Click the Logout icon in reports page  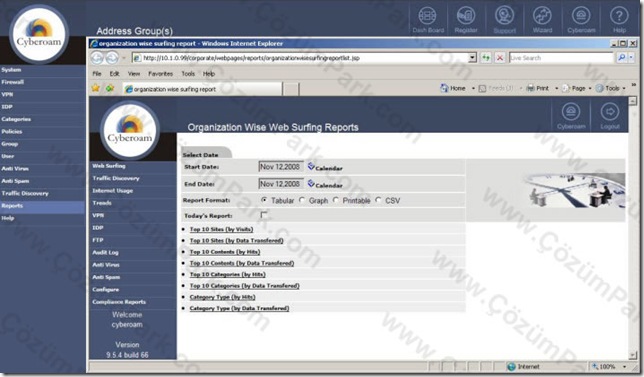click(610, 112)
